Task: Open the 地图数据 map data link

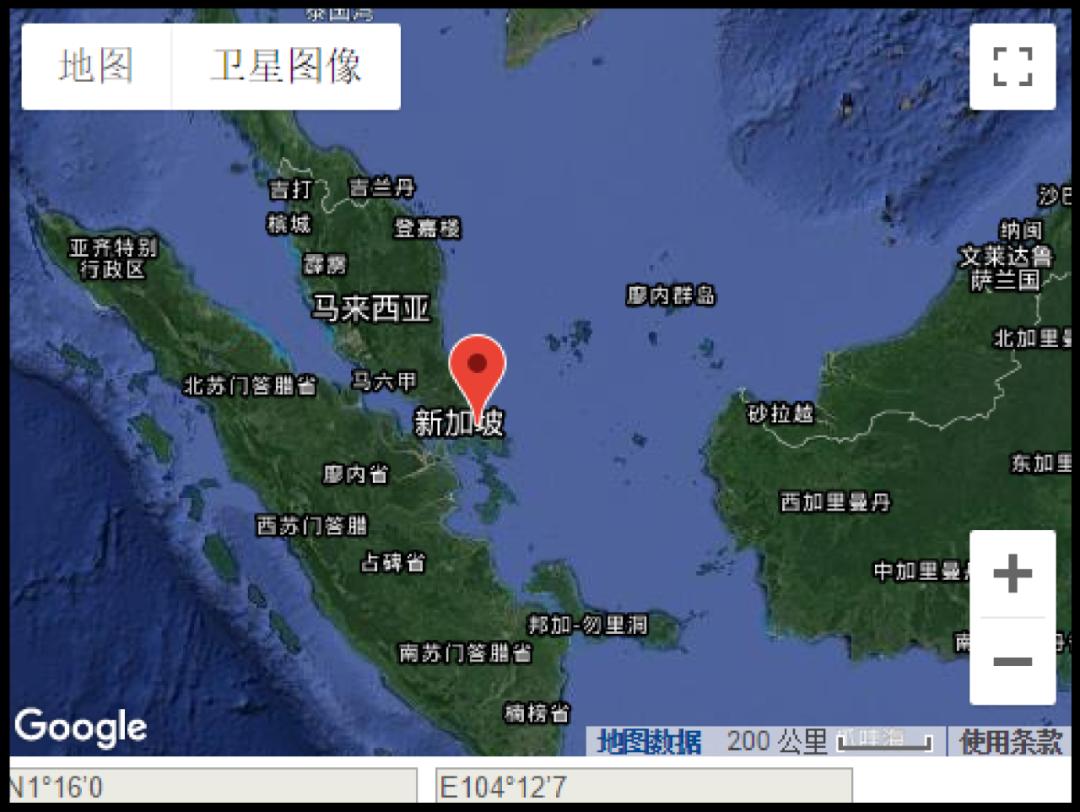Action: point(649,742)
